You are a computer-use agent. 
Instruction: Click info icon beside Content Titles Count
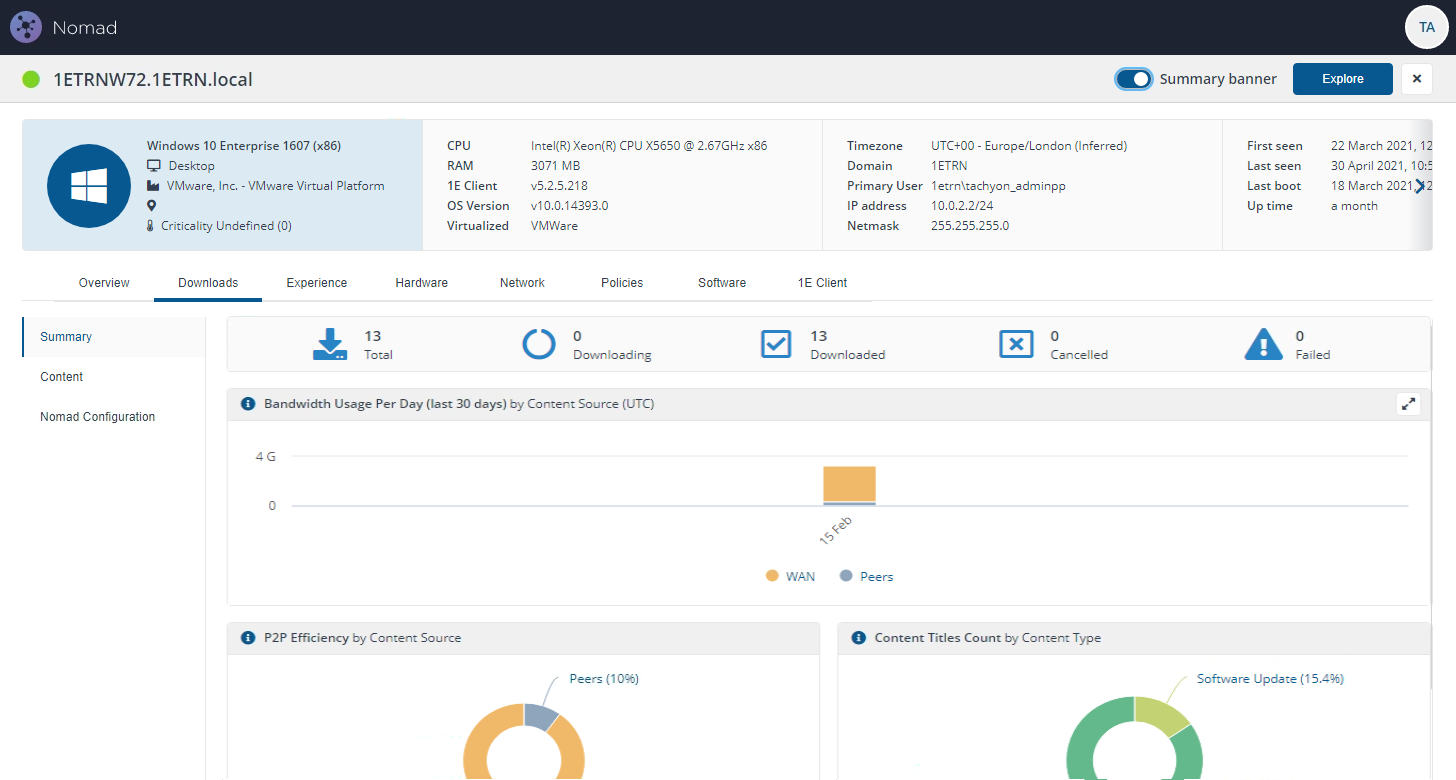click(x=858, y=637)
